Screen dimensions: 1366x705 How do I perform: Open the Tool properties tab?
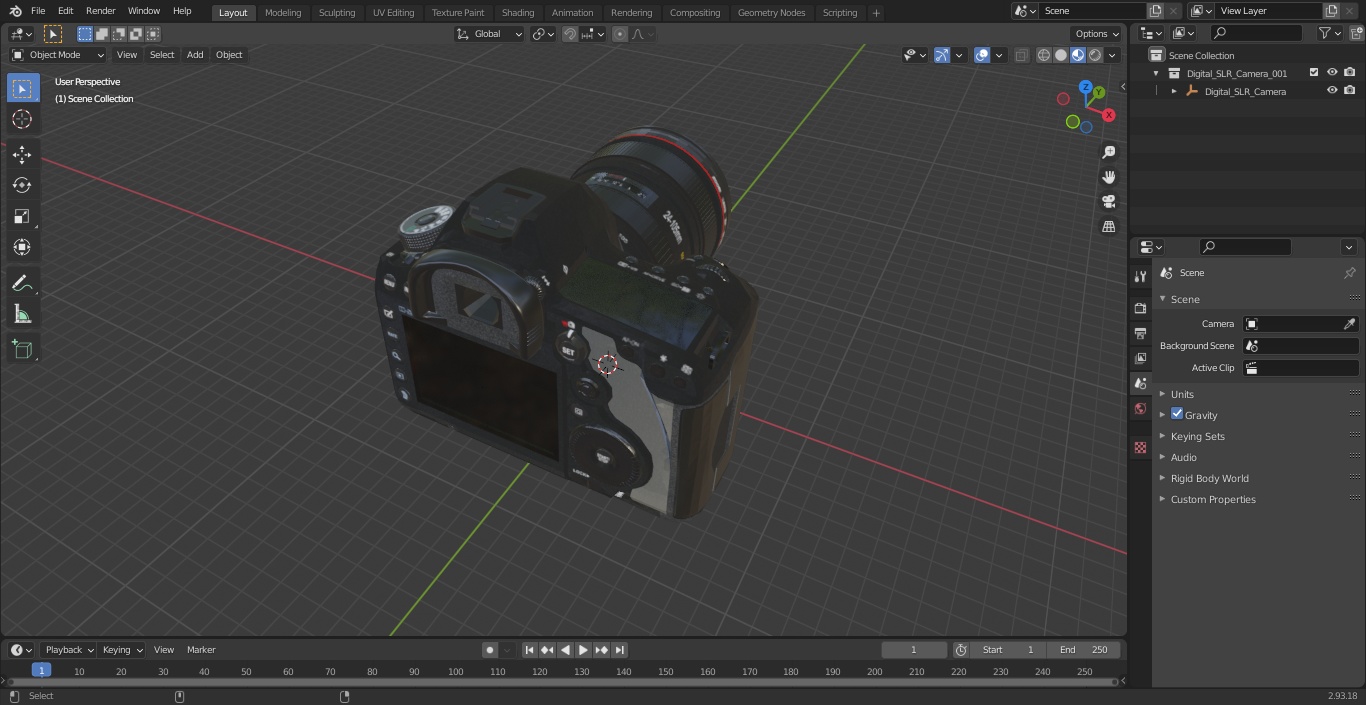pos(1140,277)
